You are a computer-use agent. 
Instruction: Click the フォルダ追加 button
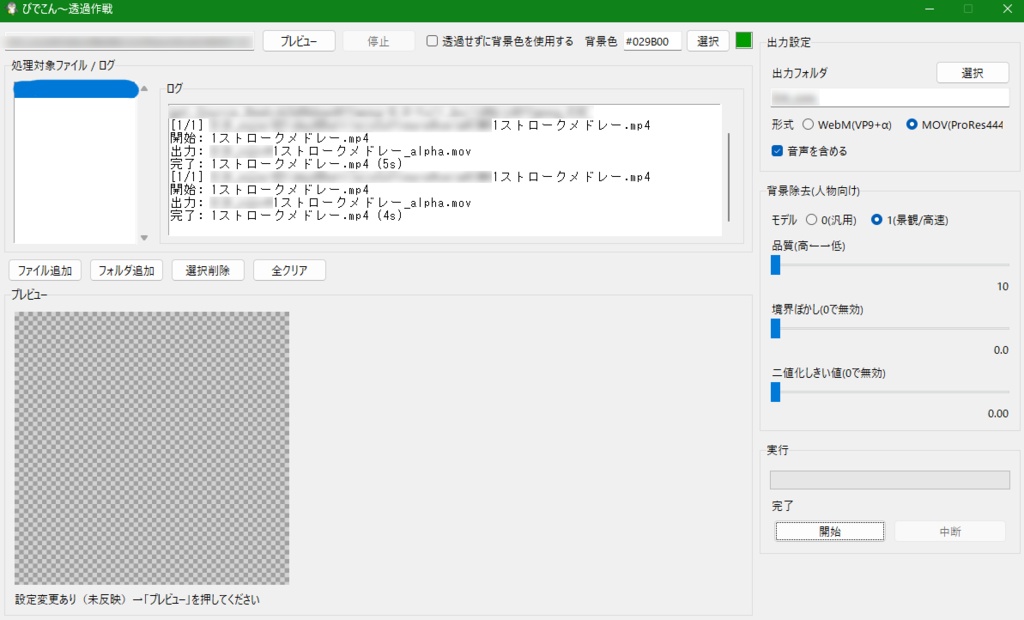click(x=126, y=270)
